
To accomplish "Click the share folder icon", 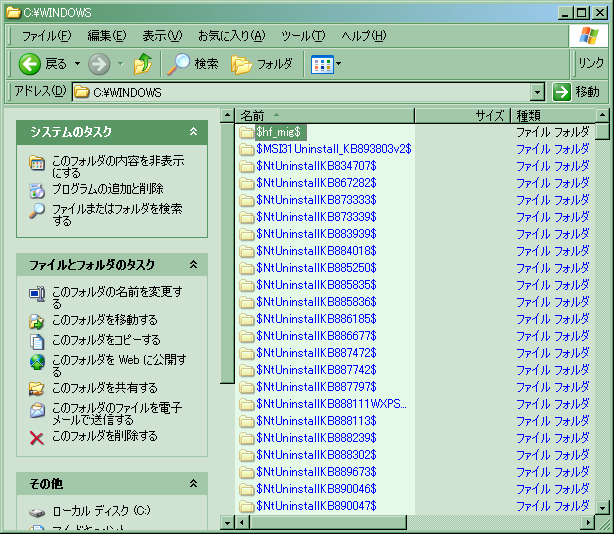I will point(36,388).
